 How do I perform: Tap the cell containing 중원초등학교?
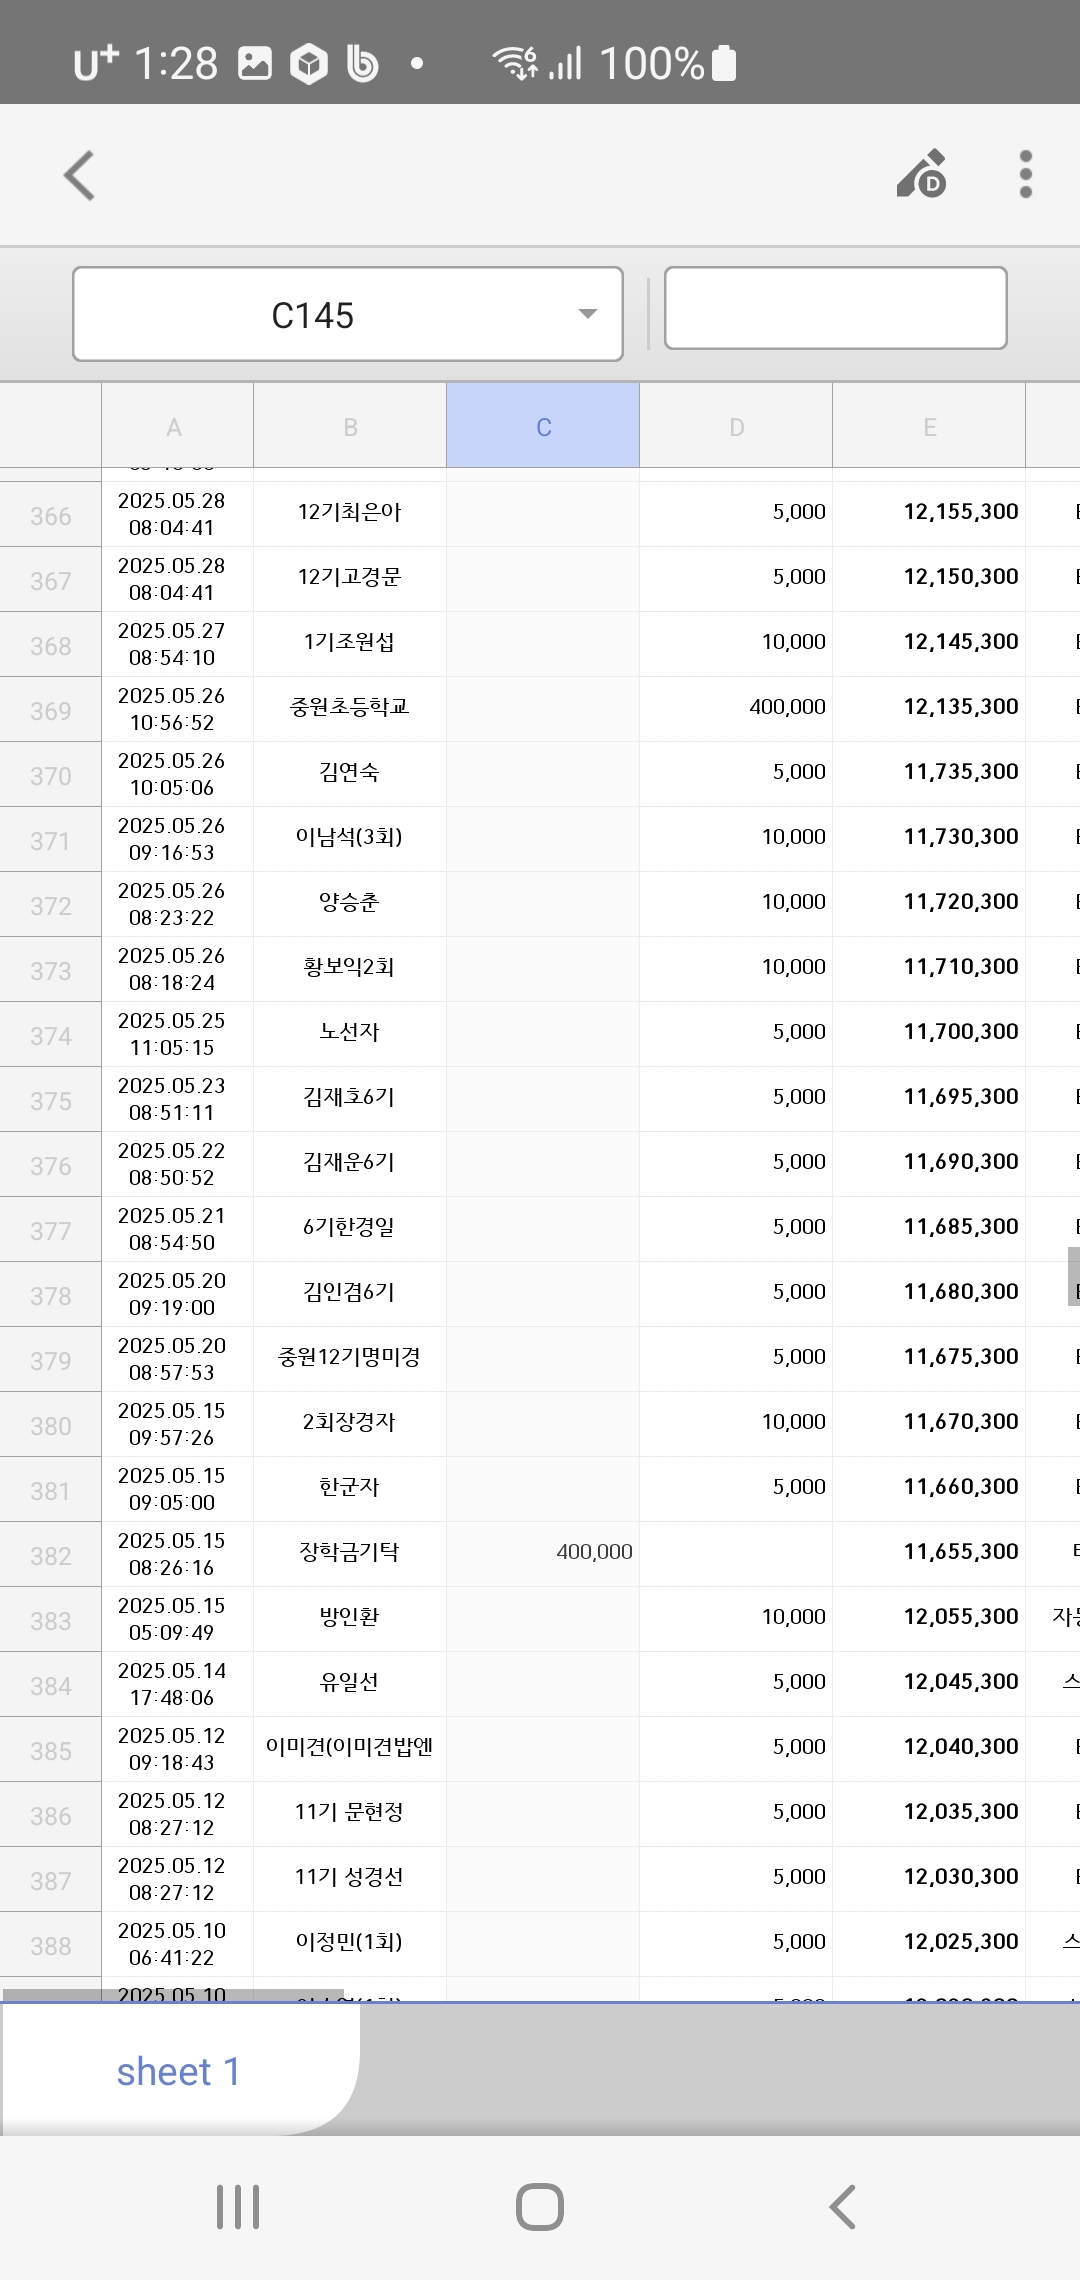click(349, 707)
